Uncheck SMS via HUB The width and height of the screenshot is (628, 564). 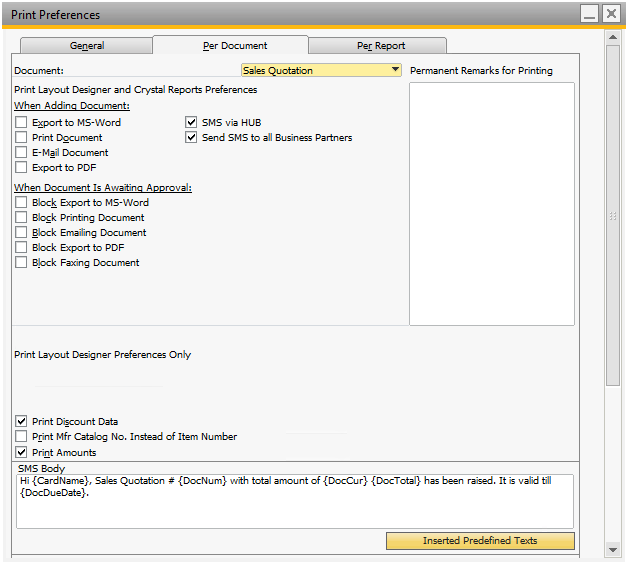pos(192,123)
